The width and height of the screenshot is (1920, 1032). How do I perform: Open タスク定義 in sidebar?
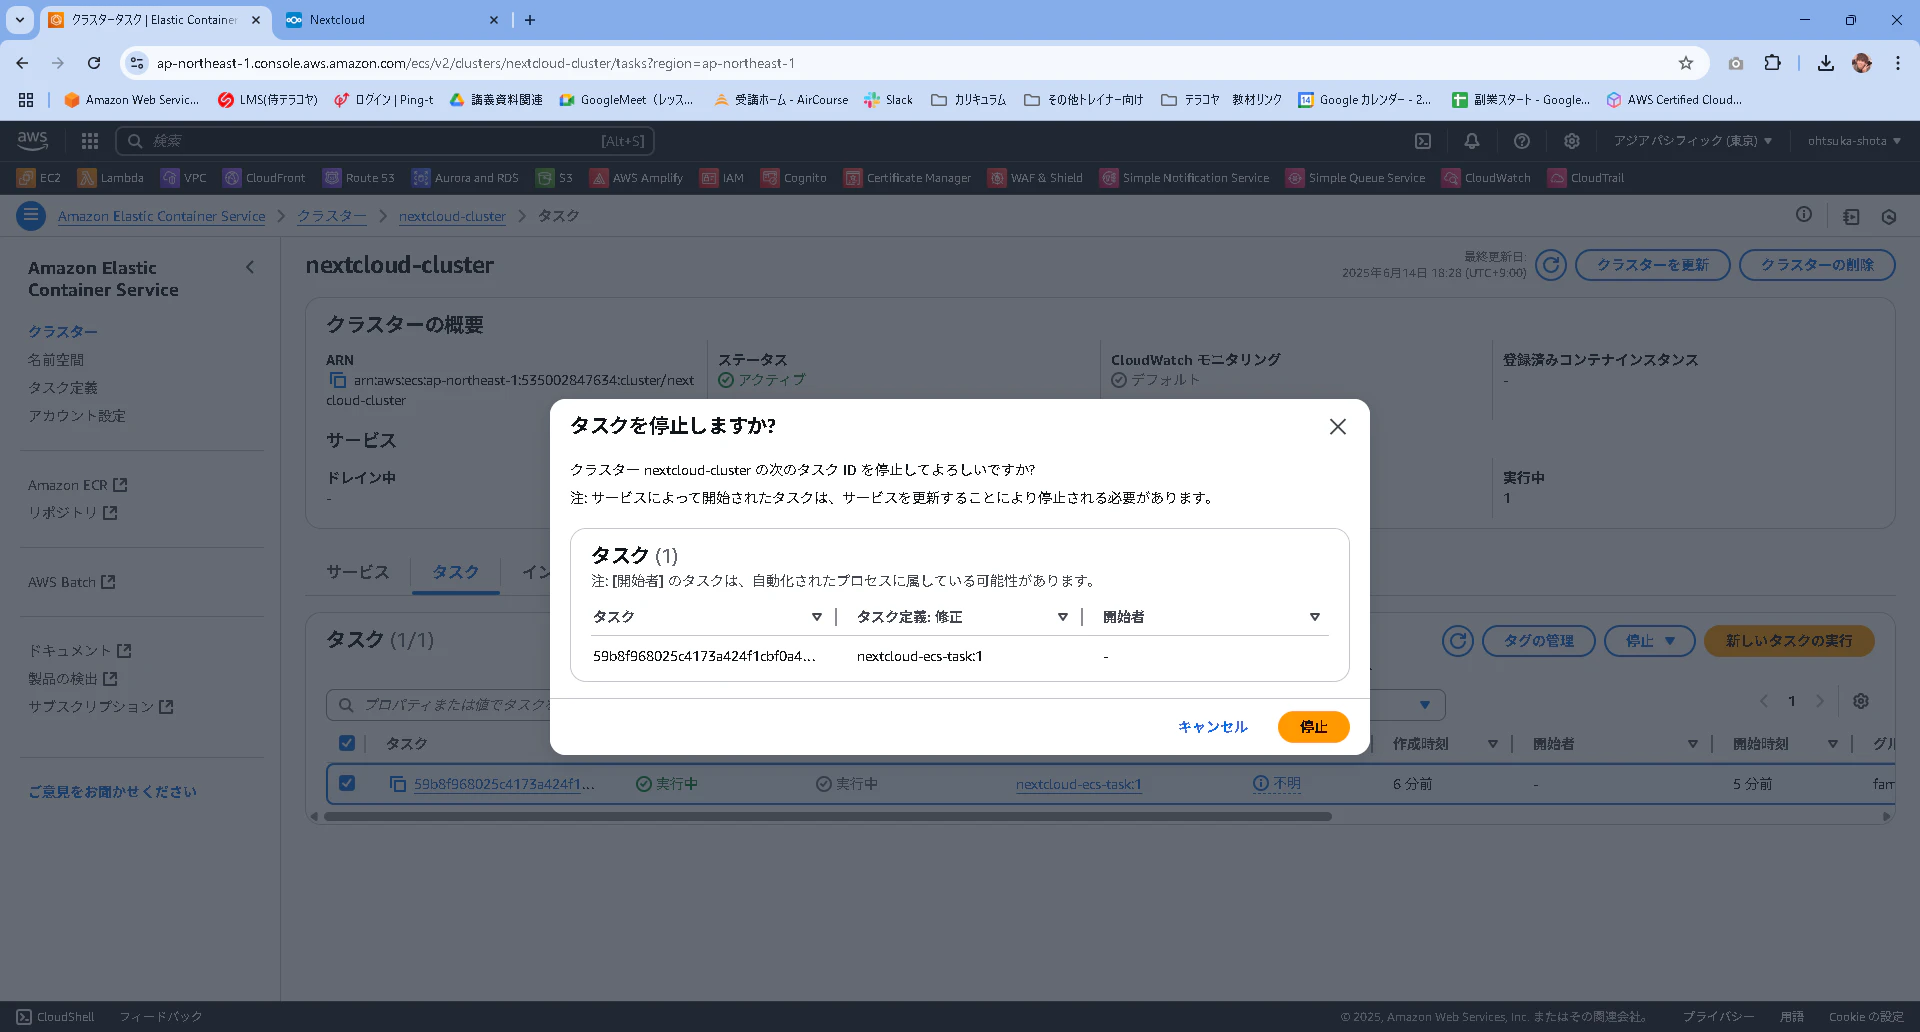pos(63,388)
